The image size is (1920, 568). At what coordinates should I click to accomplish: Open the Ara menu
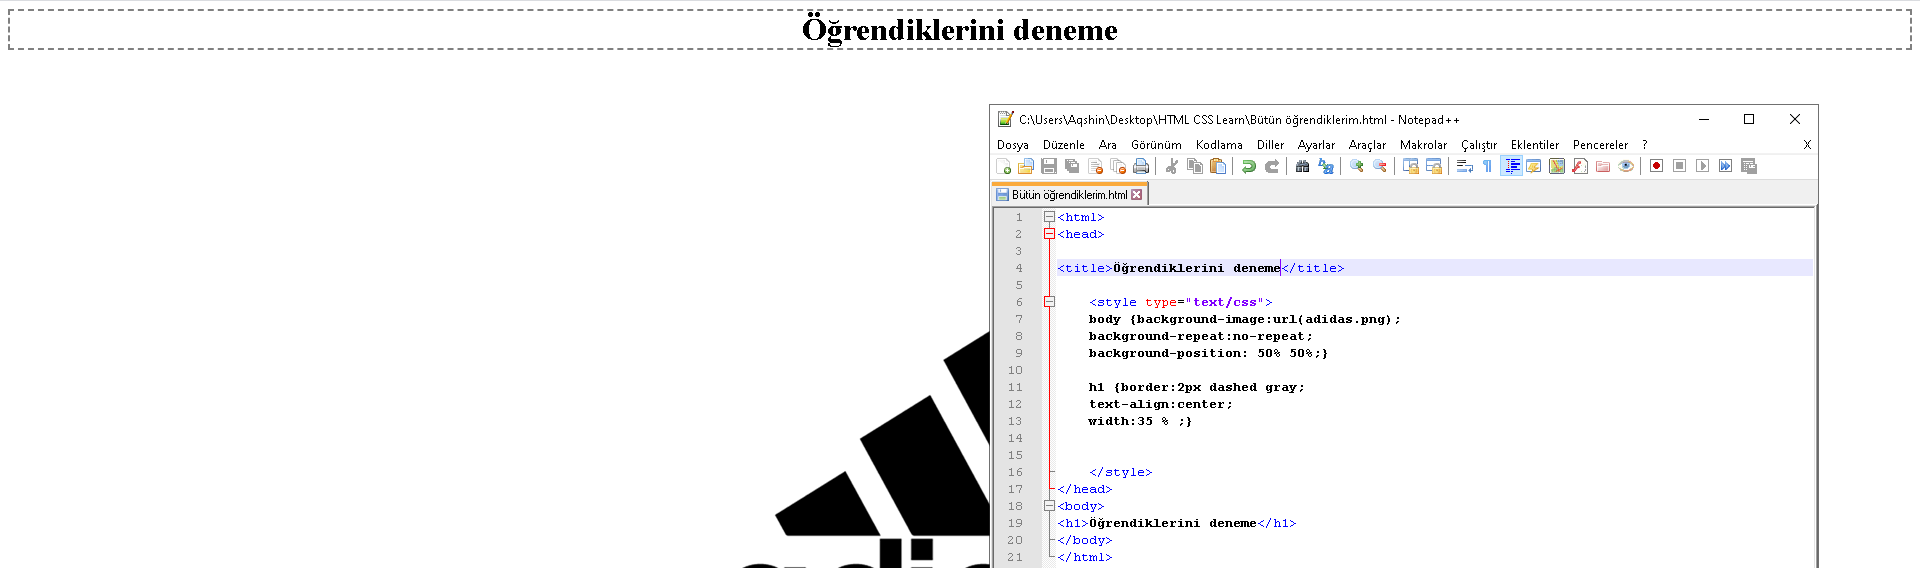[1108, 145]
